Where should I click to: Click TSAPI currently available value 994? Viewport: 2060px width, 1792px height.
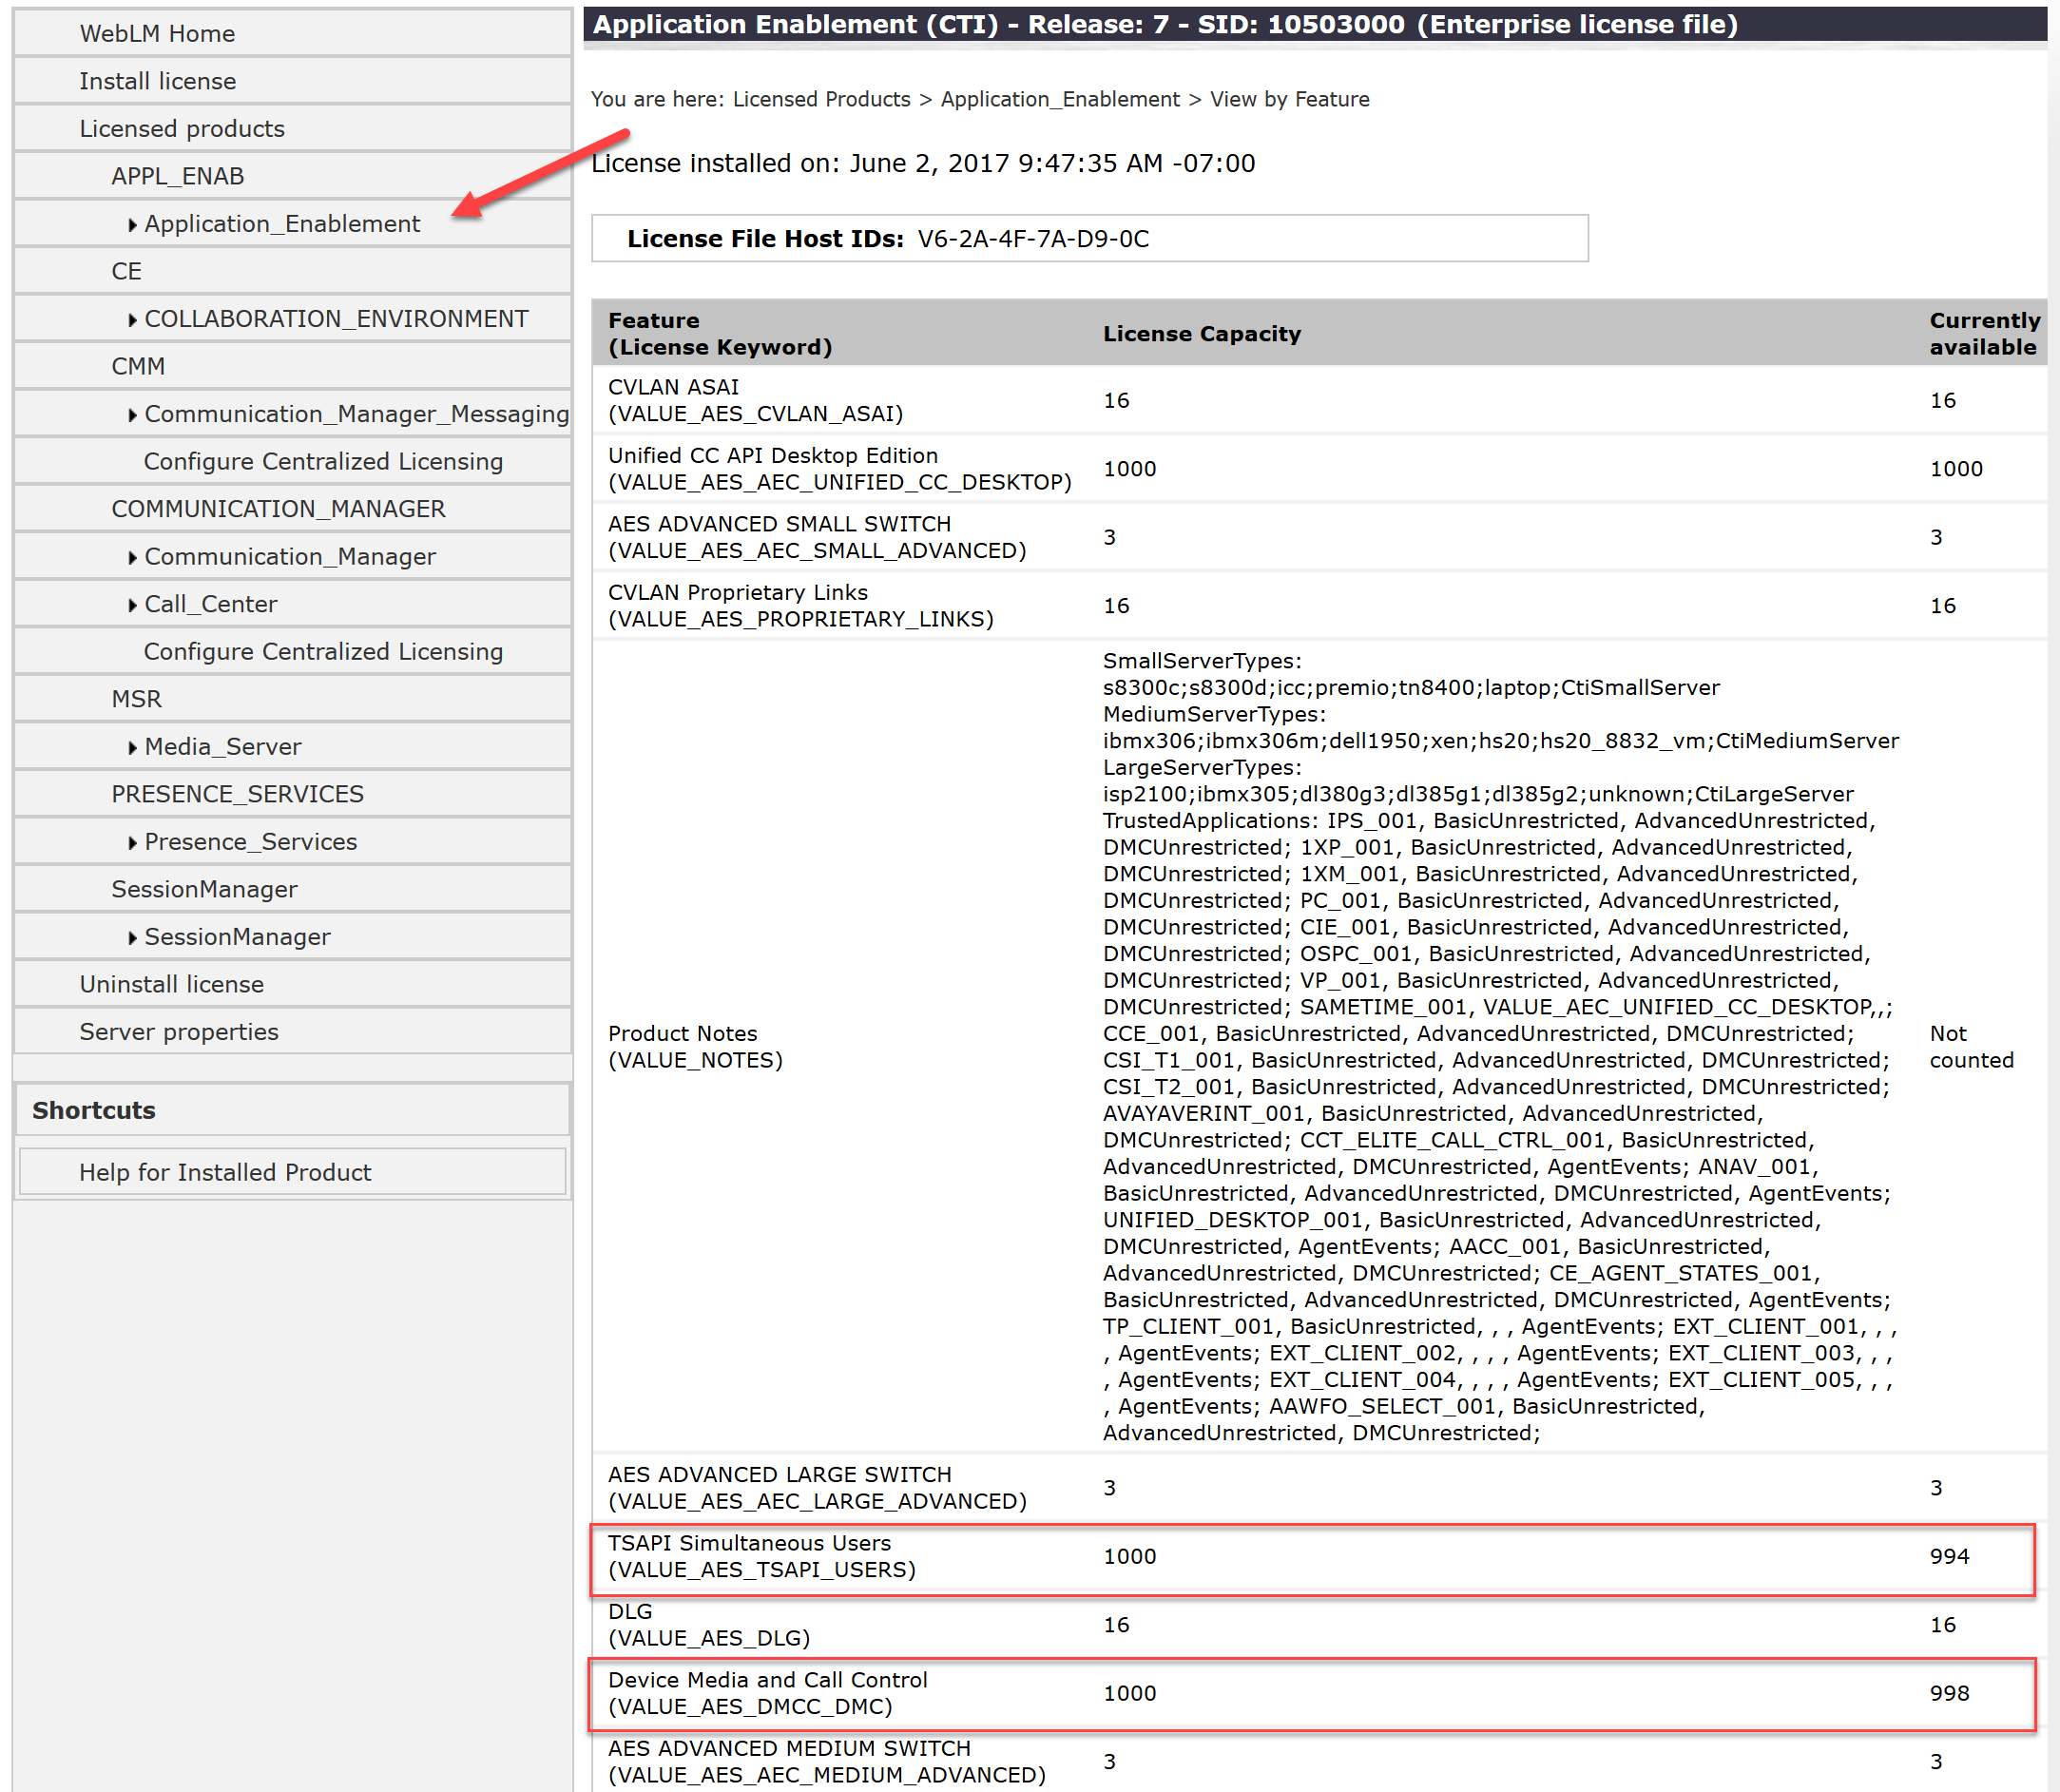1949,1556
